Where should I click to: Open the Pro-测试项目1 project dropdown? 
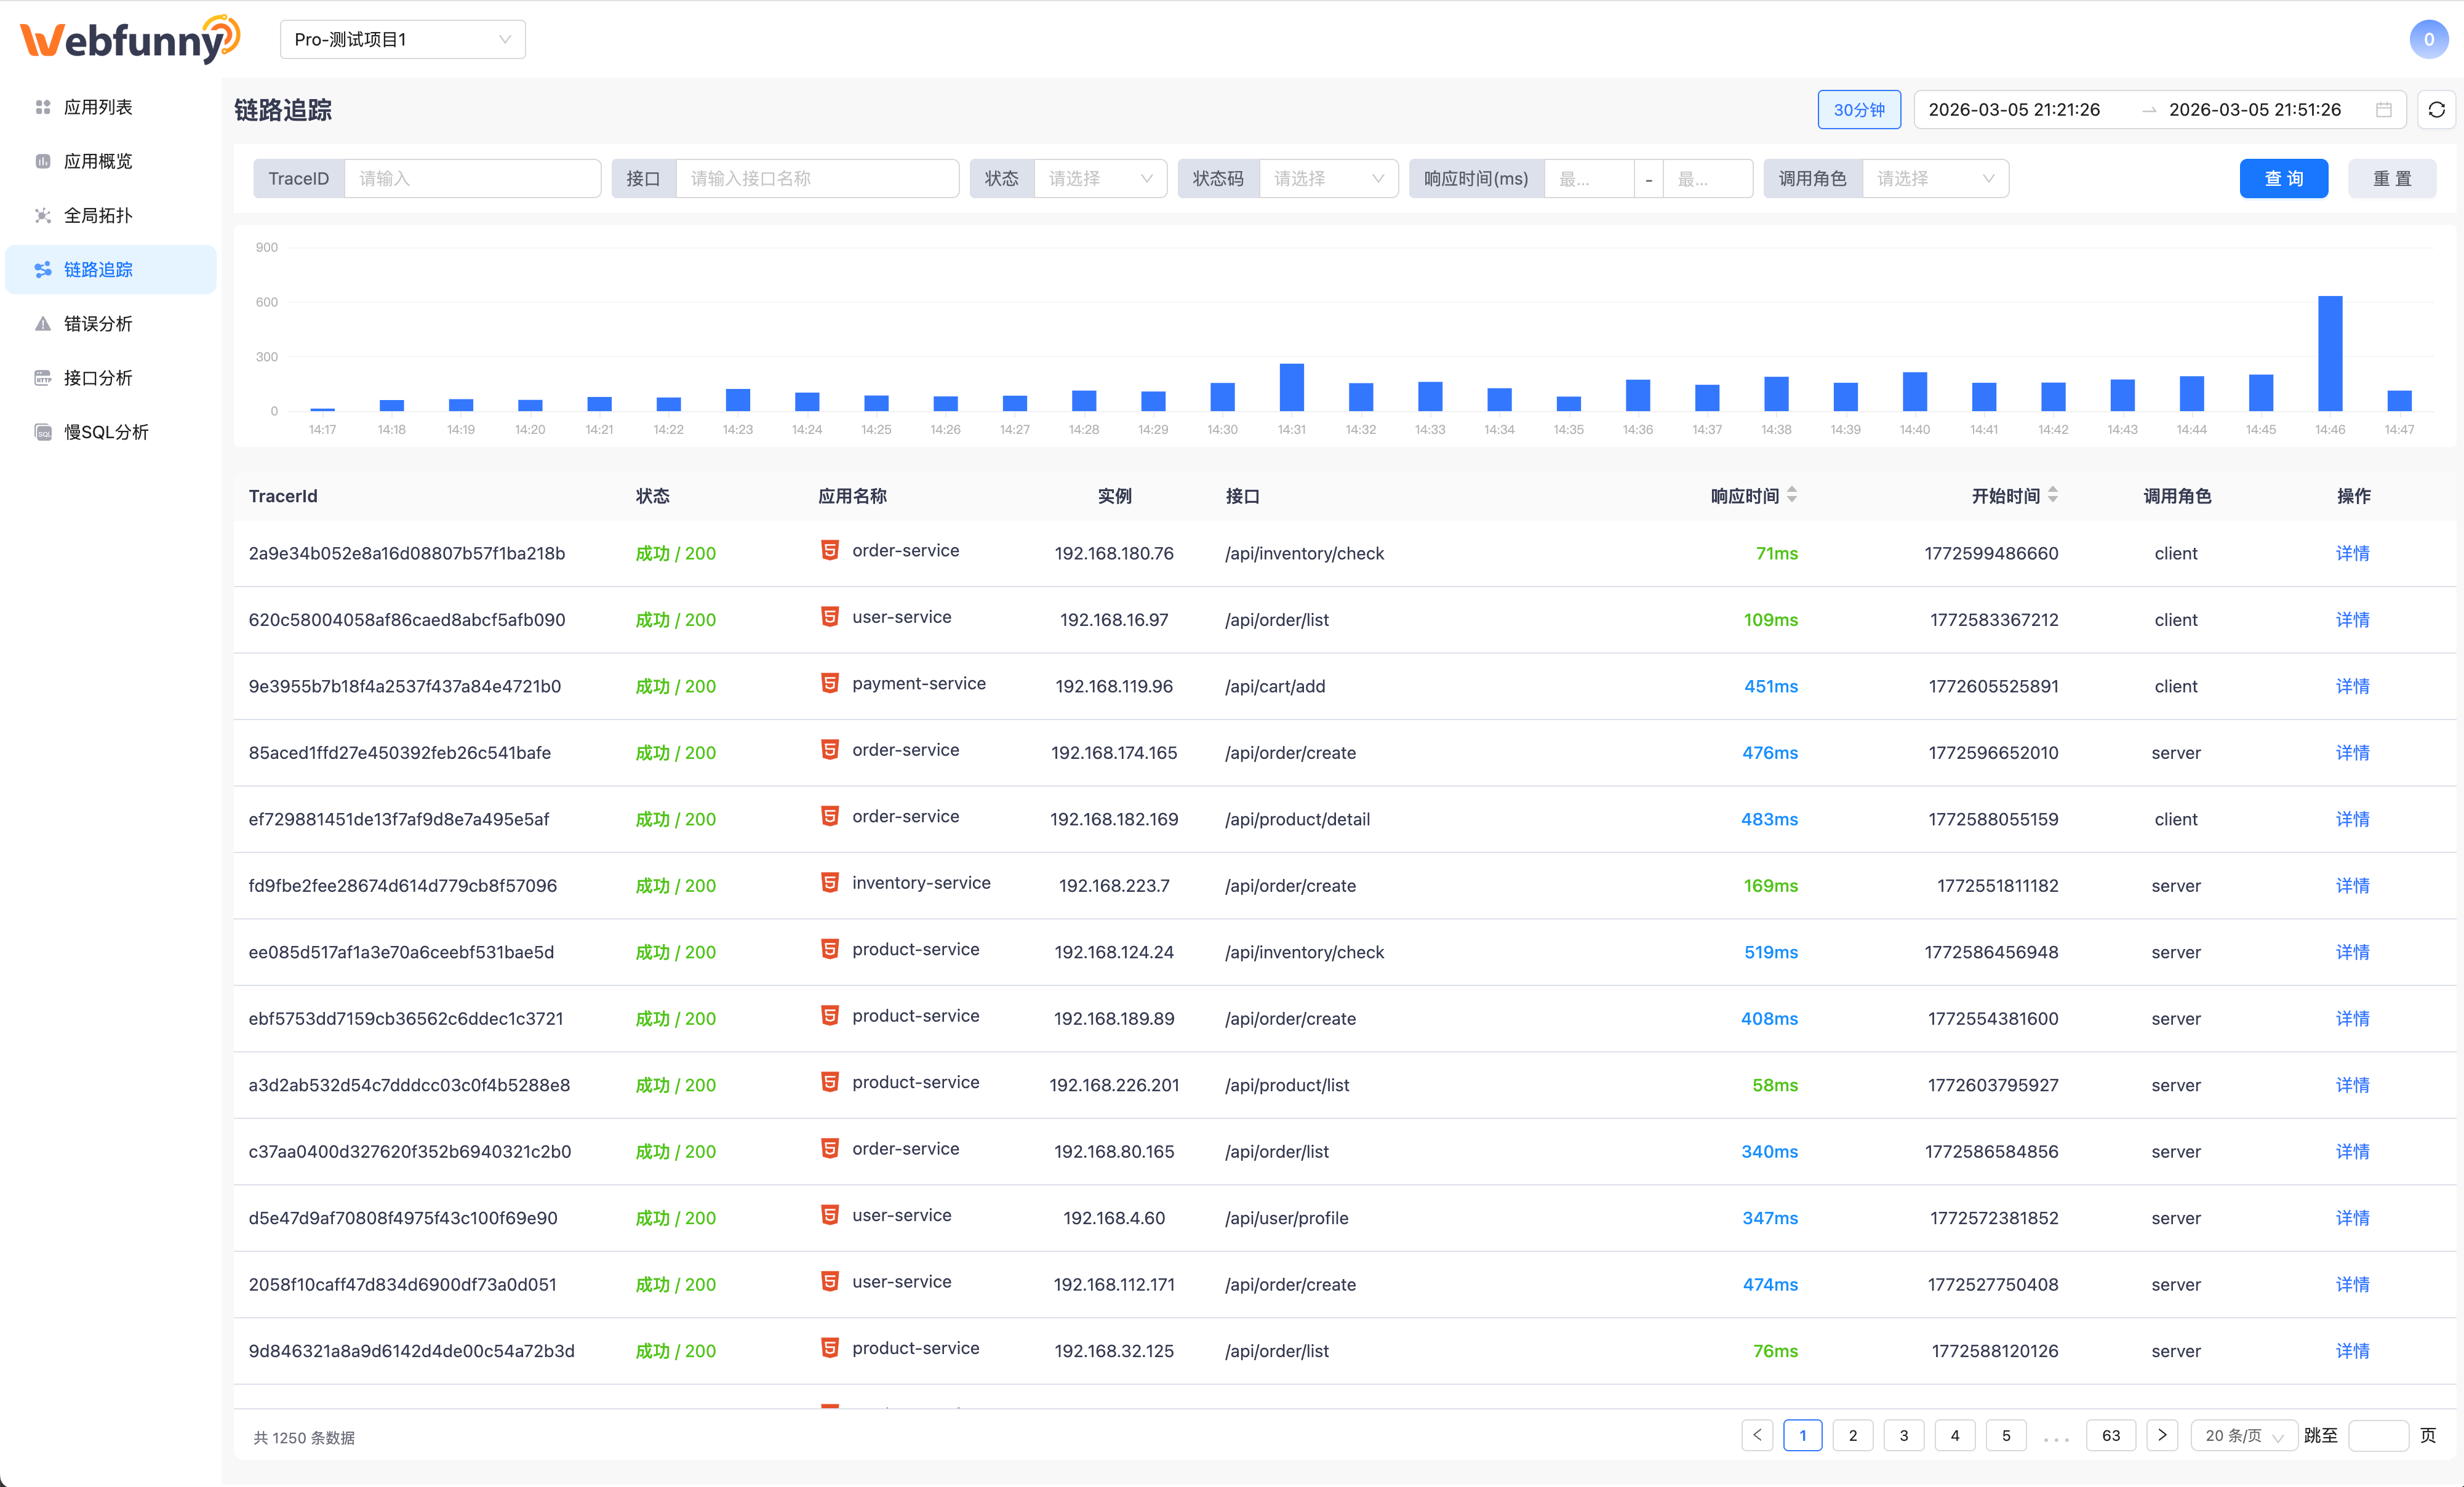(402, 40)
